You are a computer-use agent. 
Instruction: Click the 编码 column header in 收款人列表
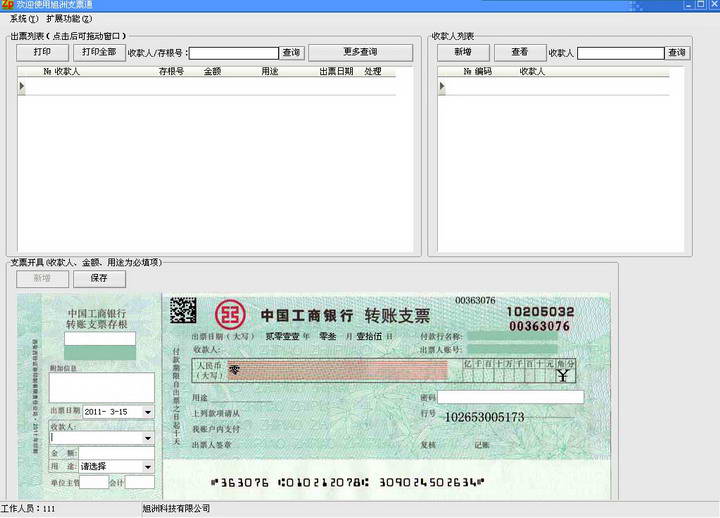click(x=483, y=72)
